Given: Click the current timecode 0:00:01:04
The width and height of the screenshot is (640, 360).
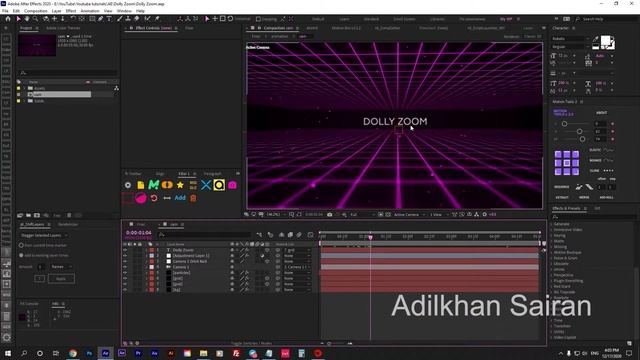Looking at the screenshot, I should [x=138, y=233].
